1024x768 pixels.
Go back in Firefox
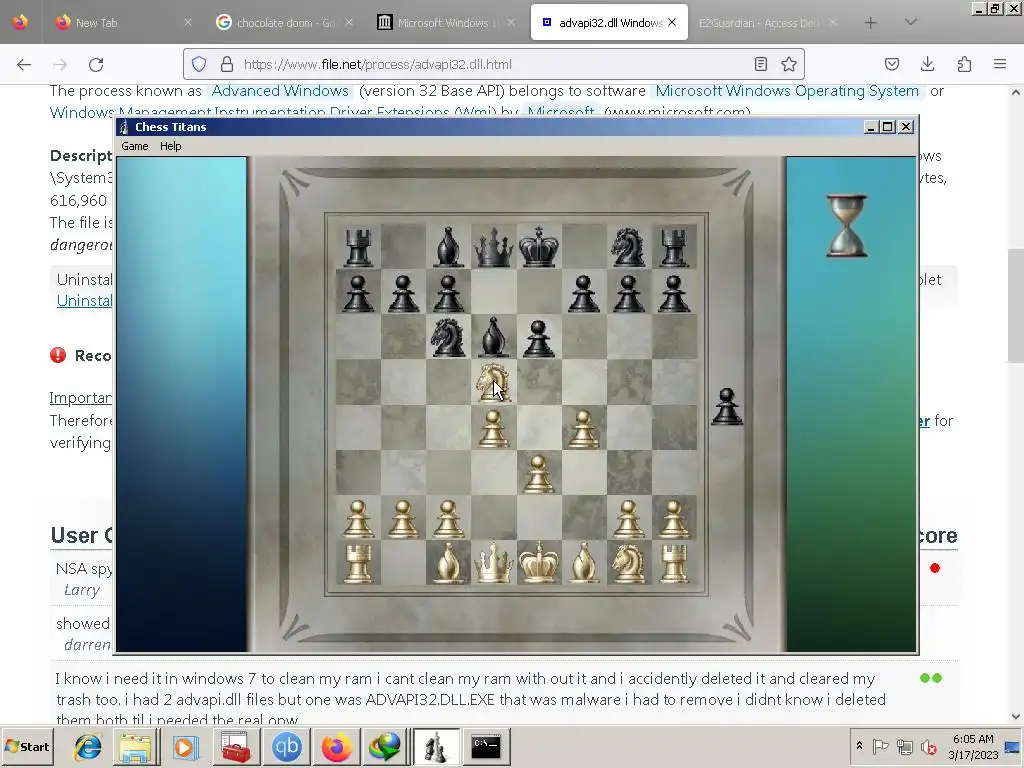tap(24, 64)
